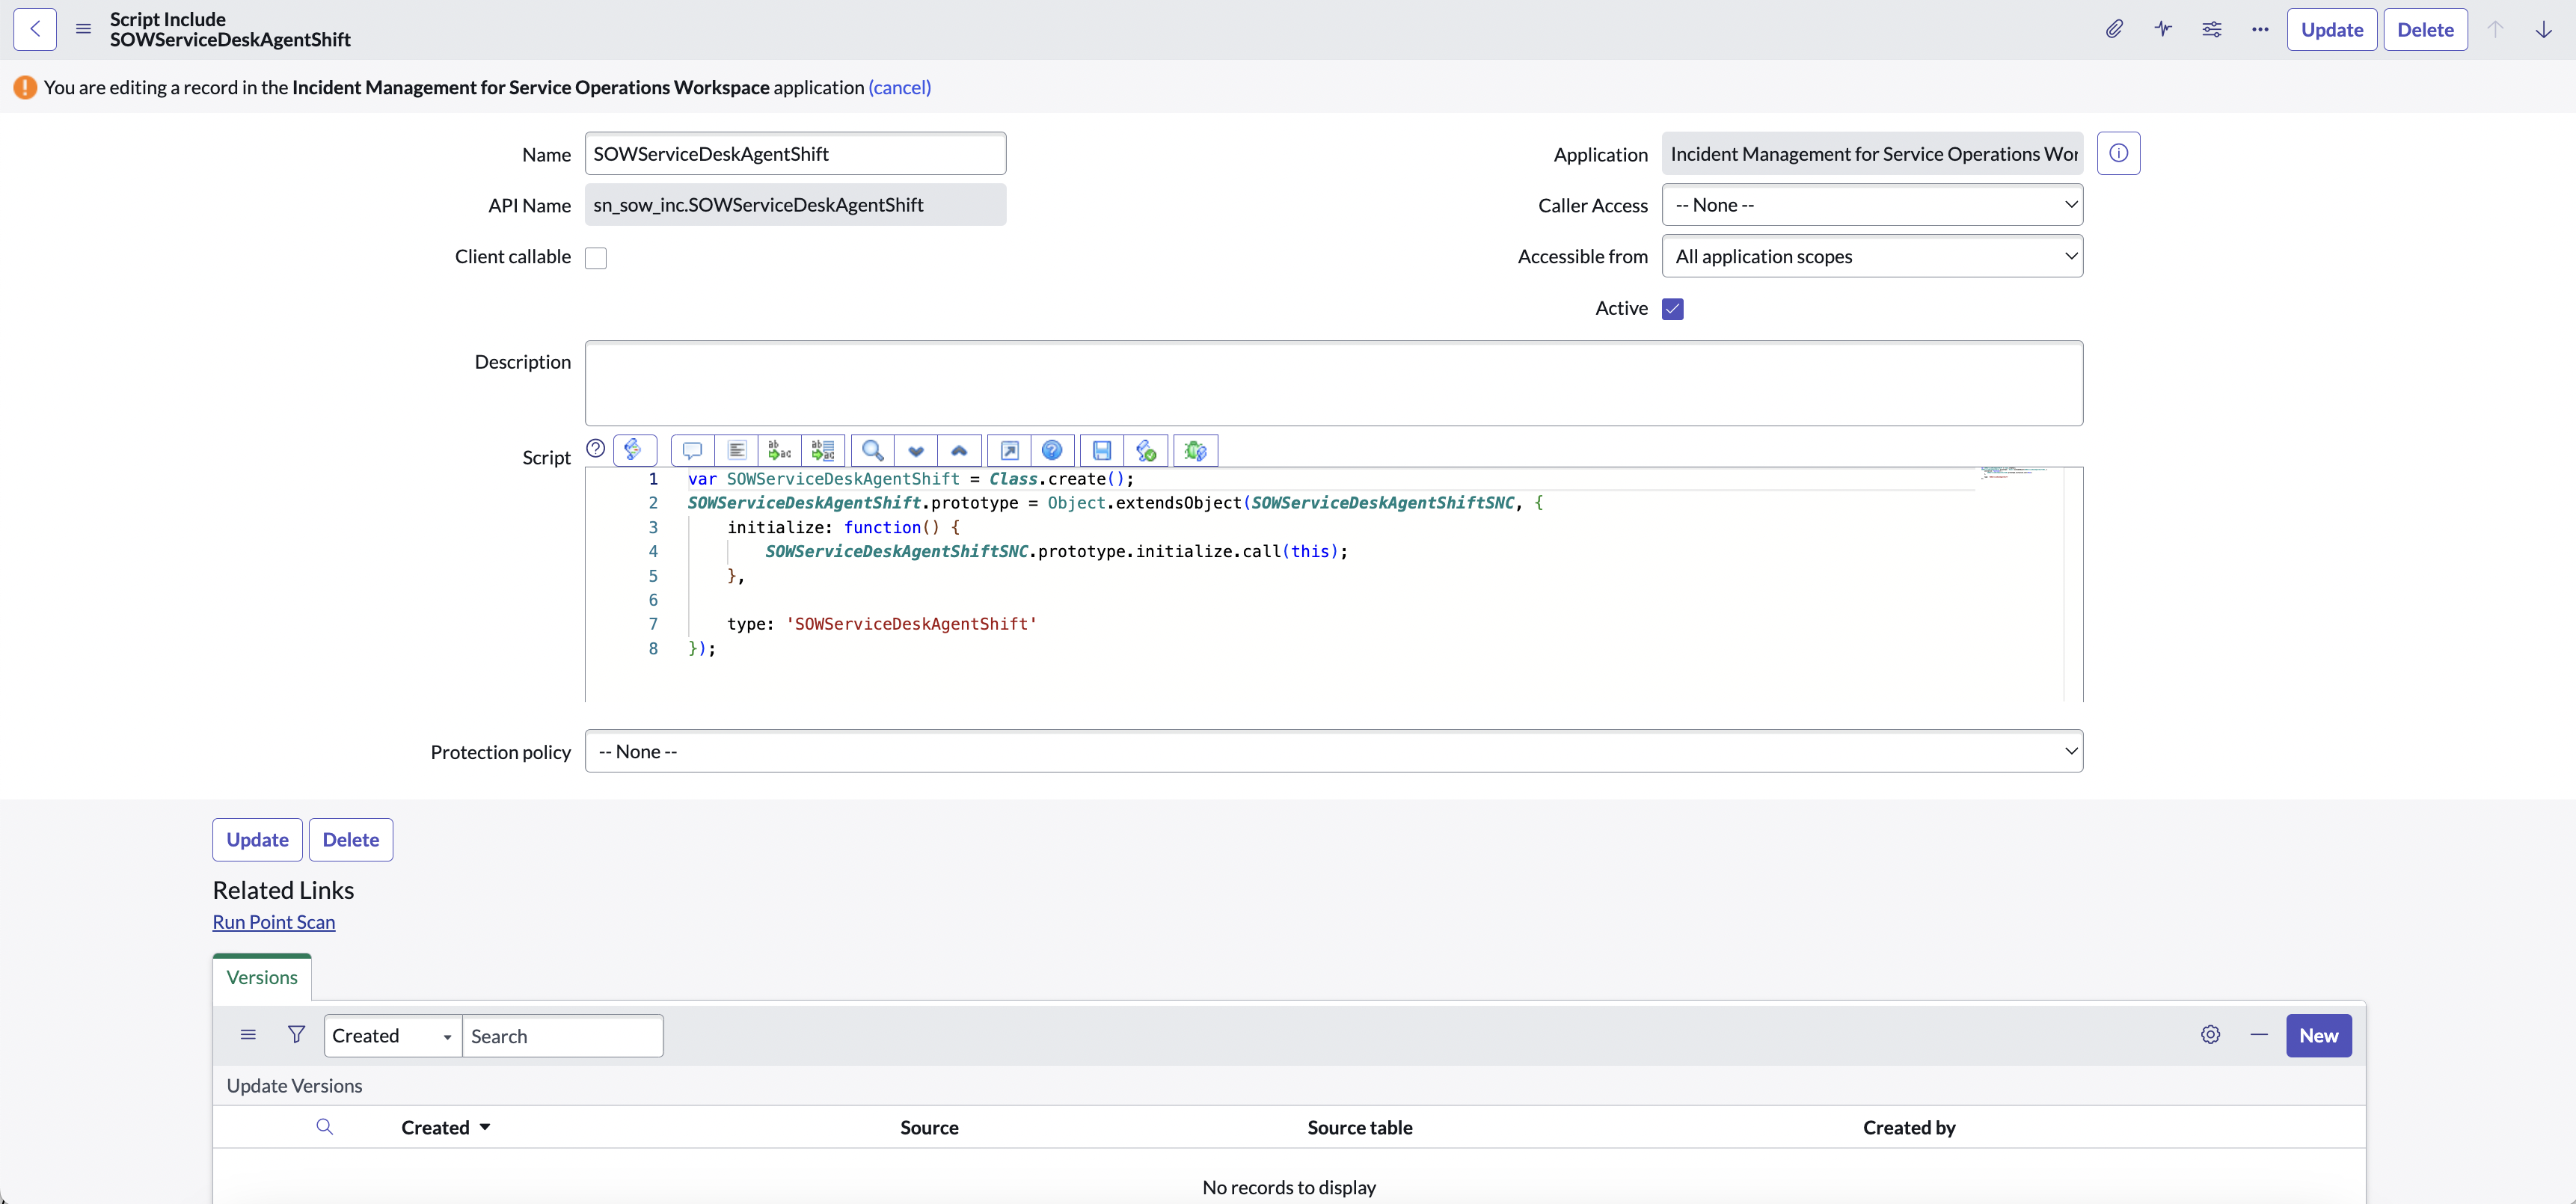This screenshot has width=2576, height=1204.
Task: Sort by the Created by column header
Action: click(x=1909, y=1127)
